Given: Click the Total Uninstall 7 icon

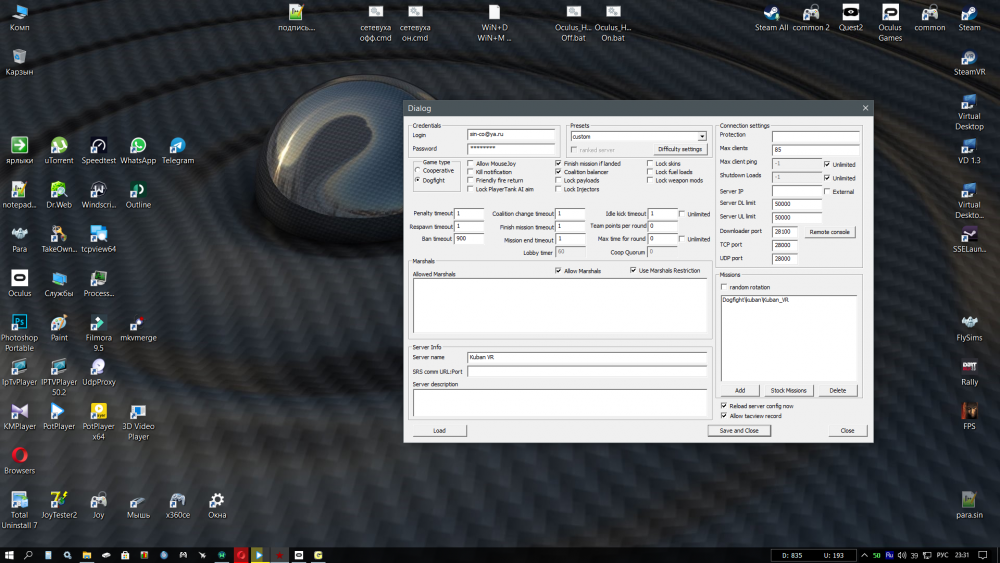Looking at the screenshot, I should [19, 500].
